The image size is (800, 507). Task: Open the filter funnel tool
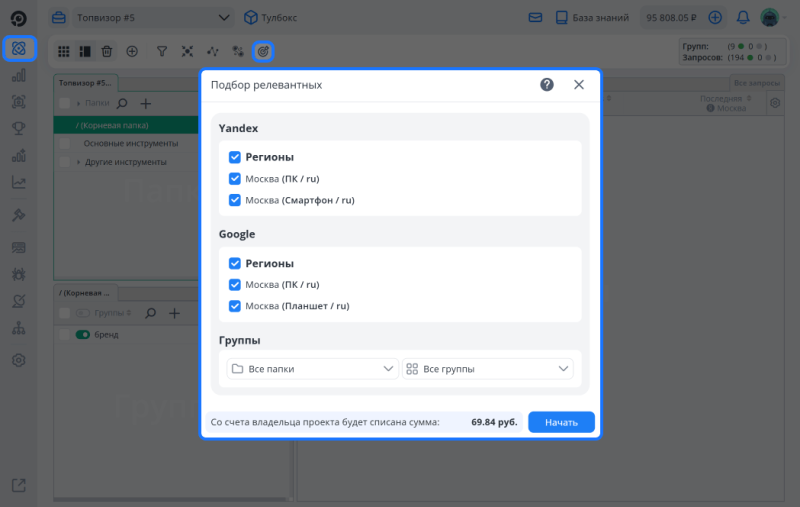tap(162, 52)
